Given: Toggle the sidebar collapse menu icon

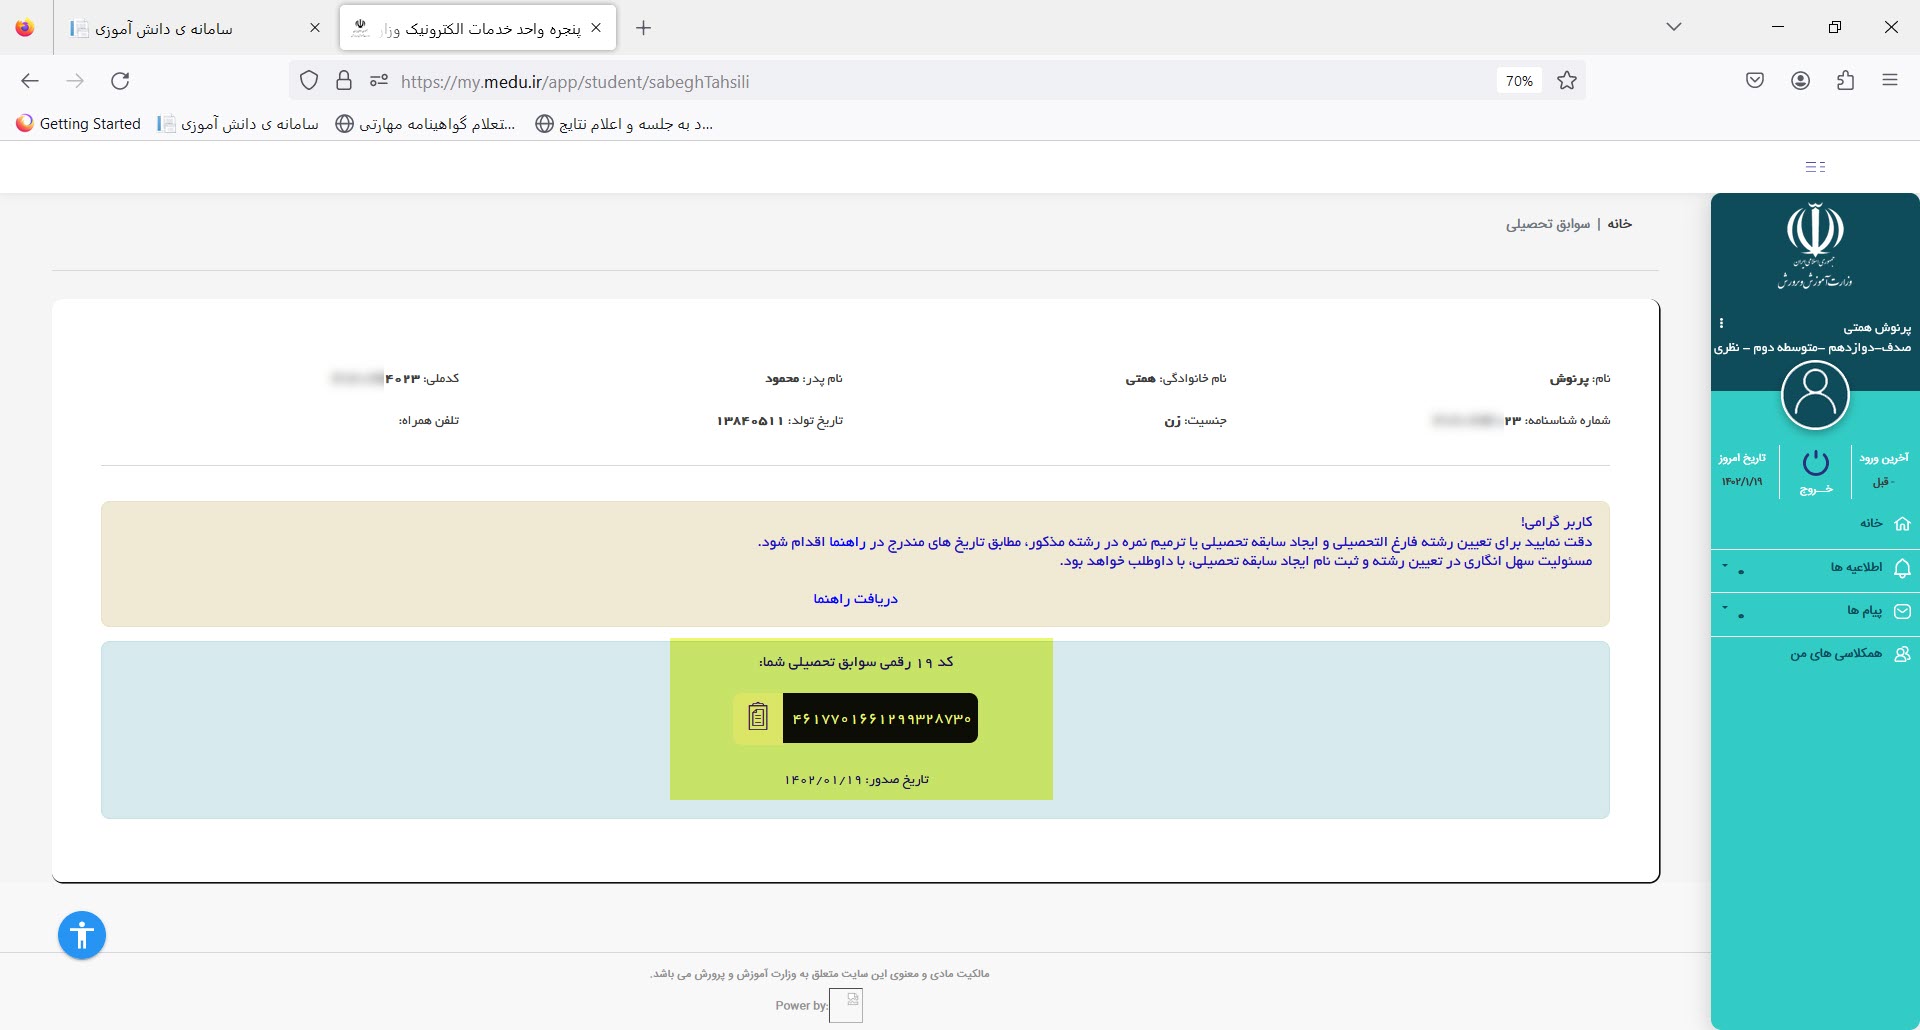Looking at the screenshot, I should click(1815, 167).
